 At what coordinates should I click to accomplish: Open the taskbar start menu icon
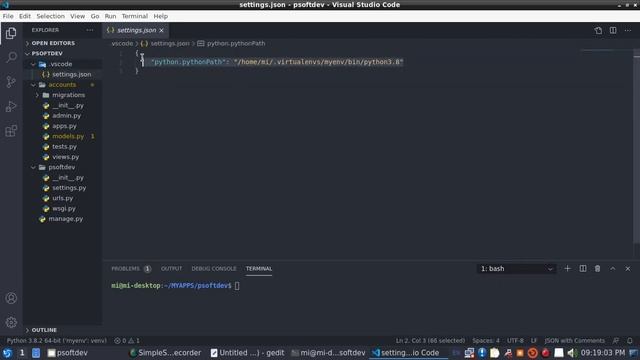tap(7, 353)
